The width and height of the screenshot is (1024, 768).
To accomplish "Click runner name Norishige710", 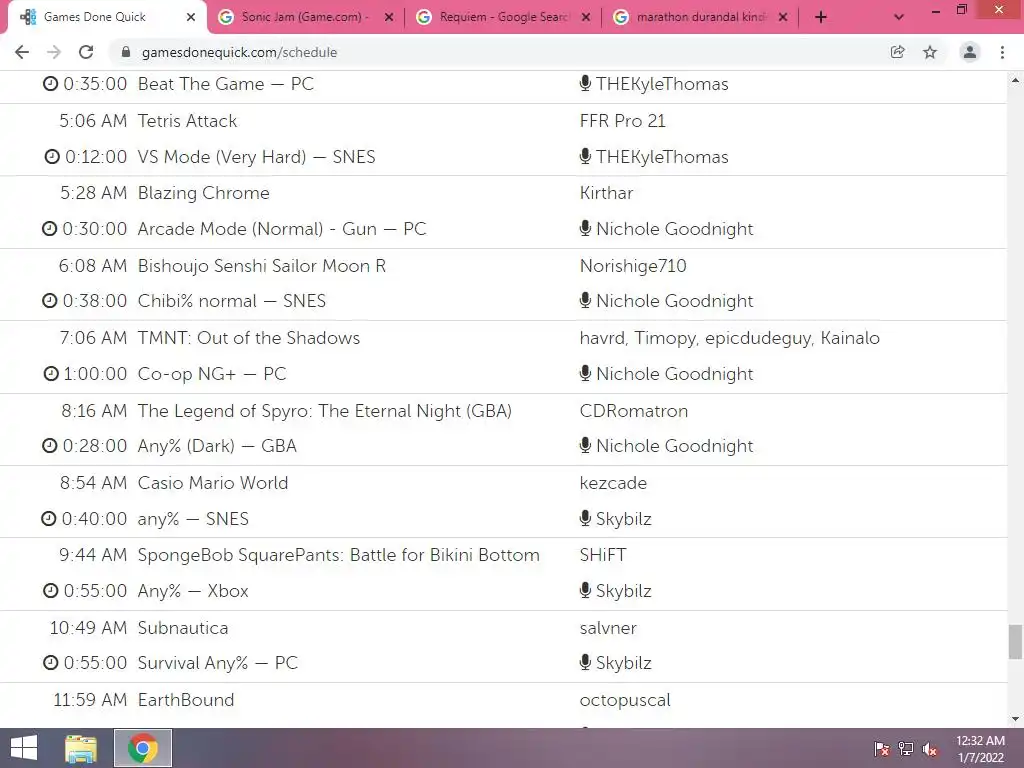I will coord(633,266).
